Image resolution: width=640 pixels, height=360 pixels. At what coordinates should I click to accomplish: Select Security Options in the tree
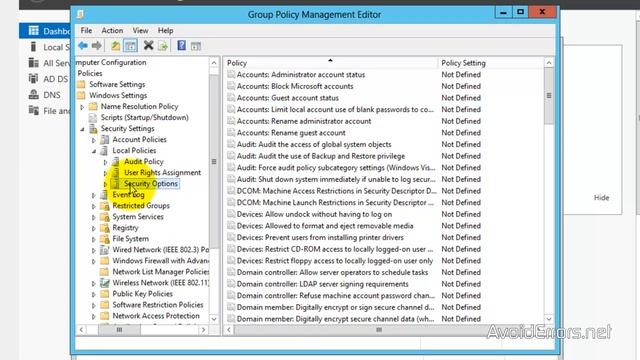(x=151, y=184)
